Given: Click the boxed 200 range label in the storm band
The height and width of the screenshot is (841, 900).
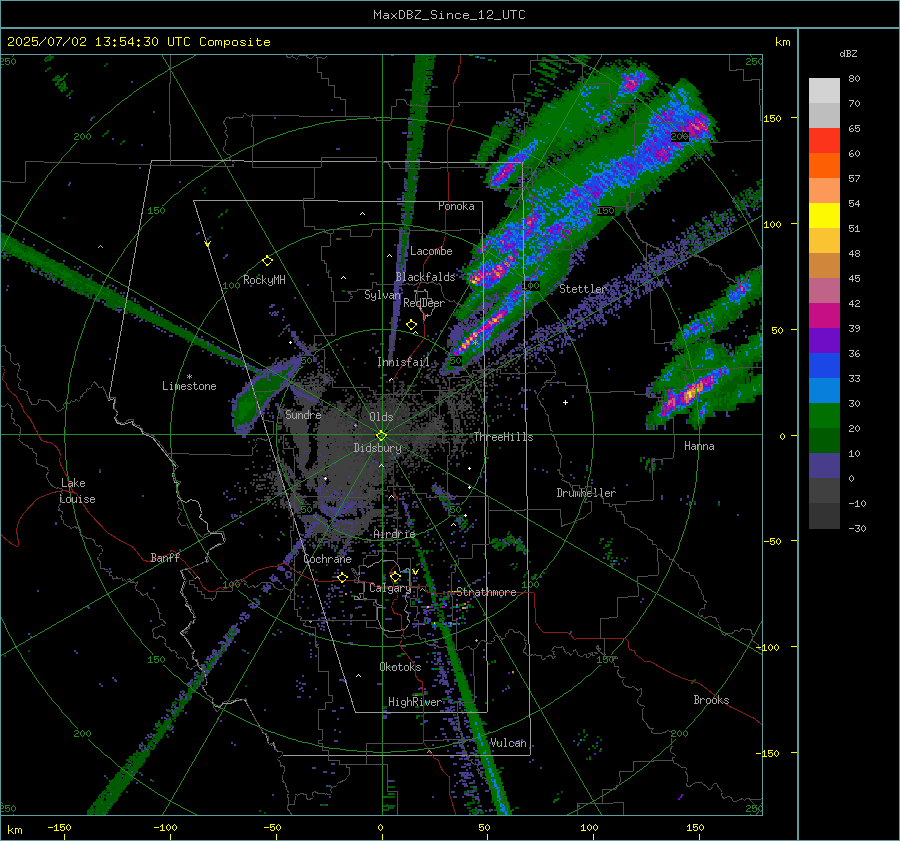Looking at the screenshot, I should point(680,137).
